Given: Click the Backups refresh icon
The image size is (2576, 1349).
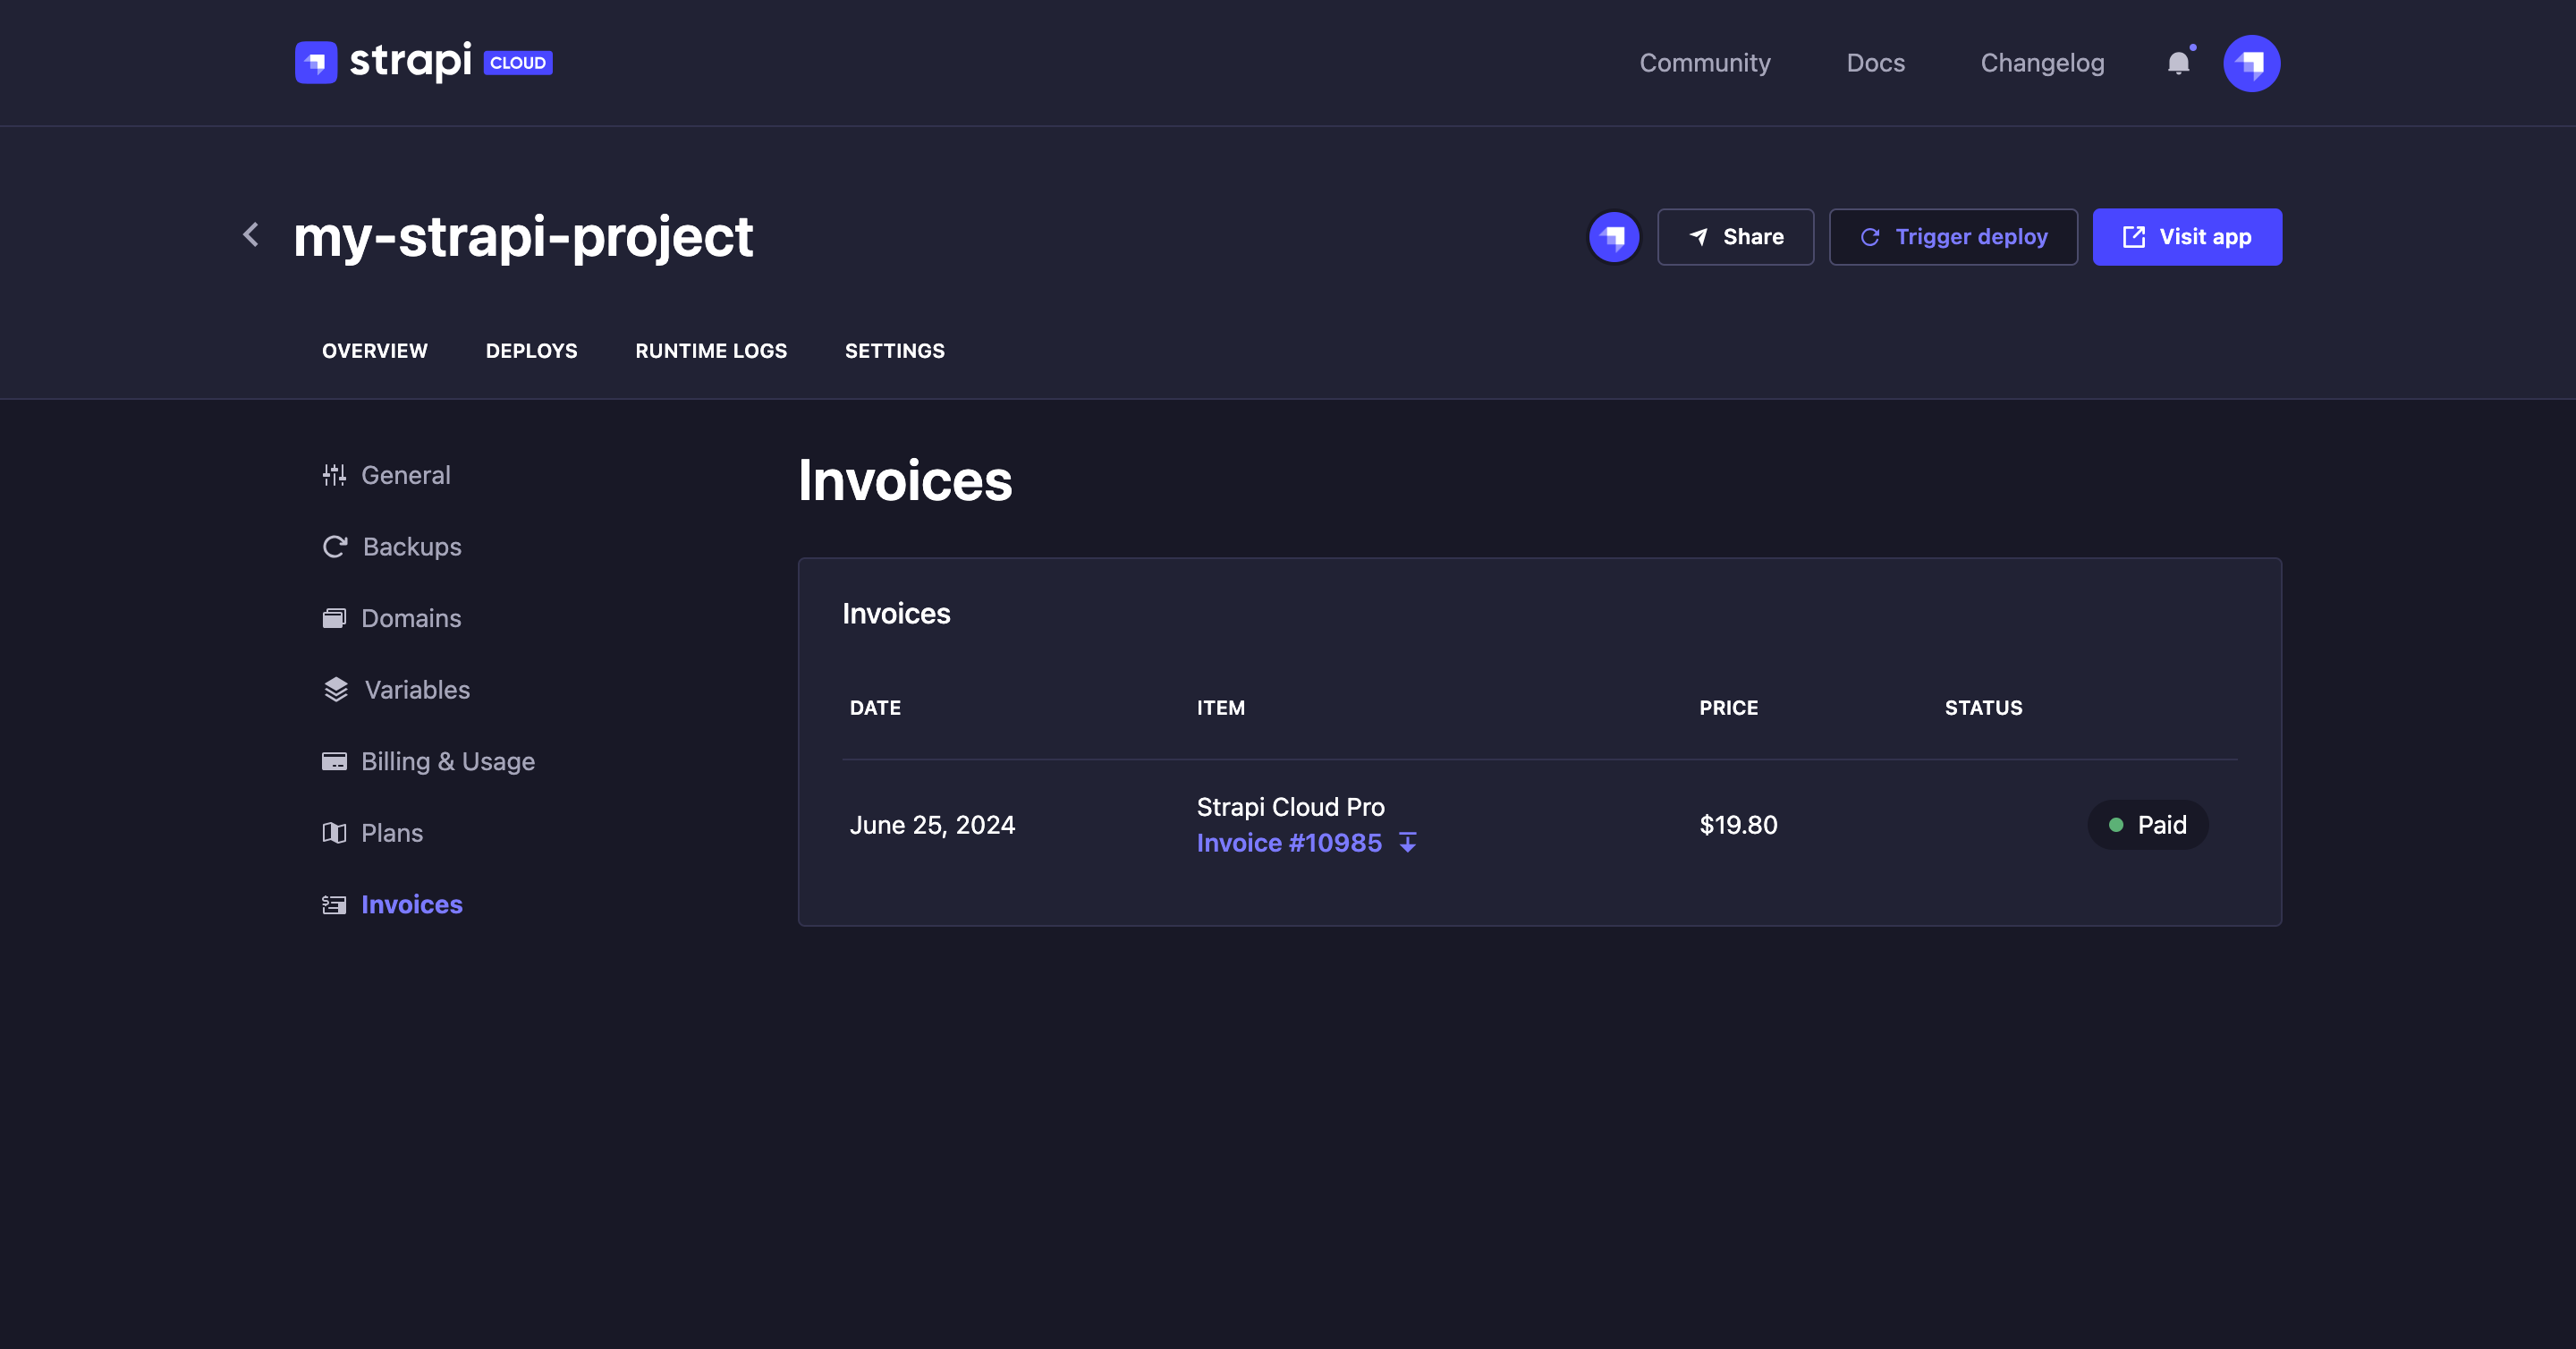Looking at the screenshot, I should (x=335, y=546).
